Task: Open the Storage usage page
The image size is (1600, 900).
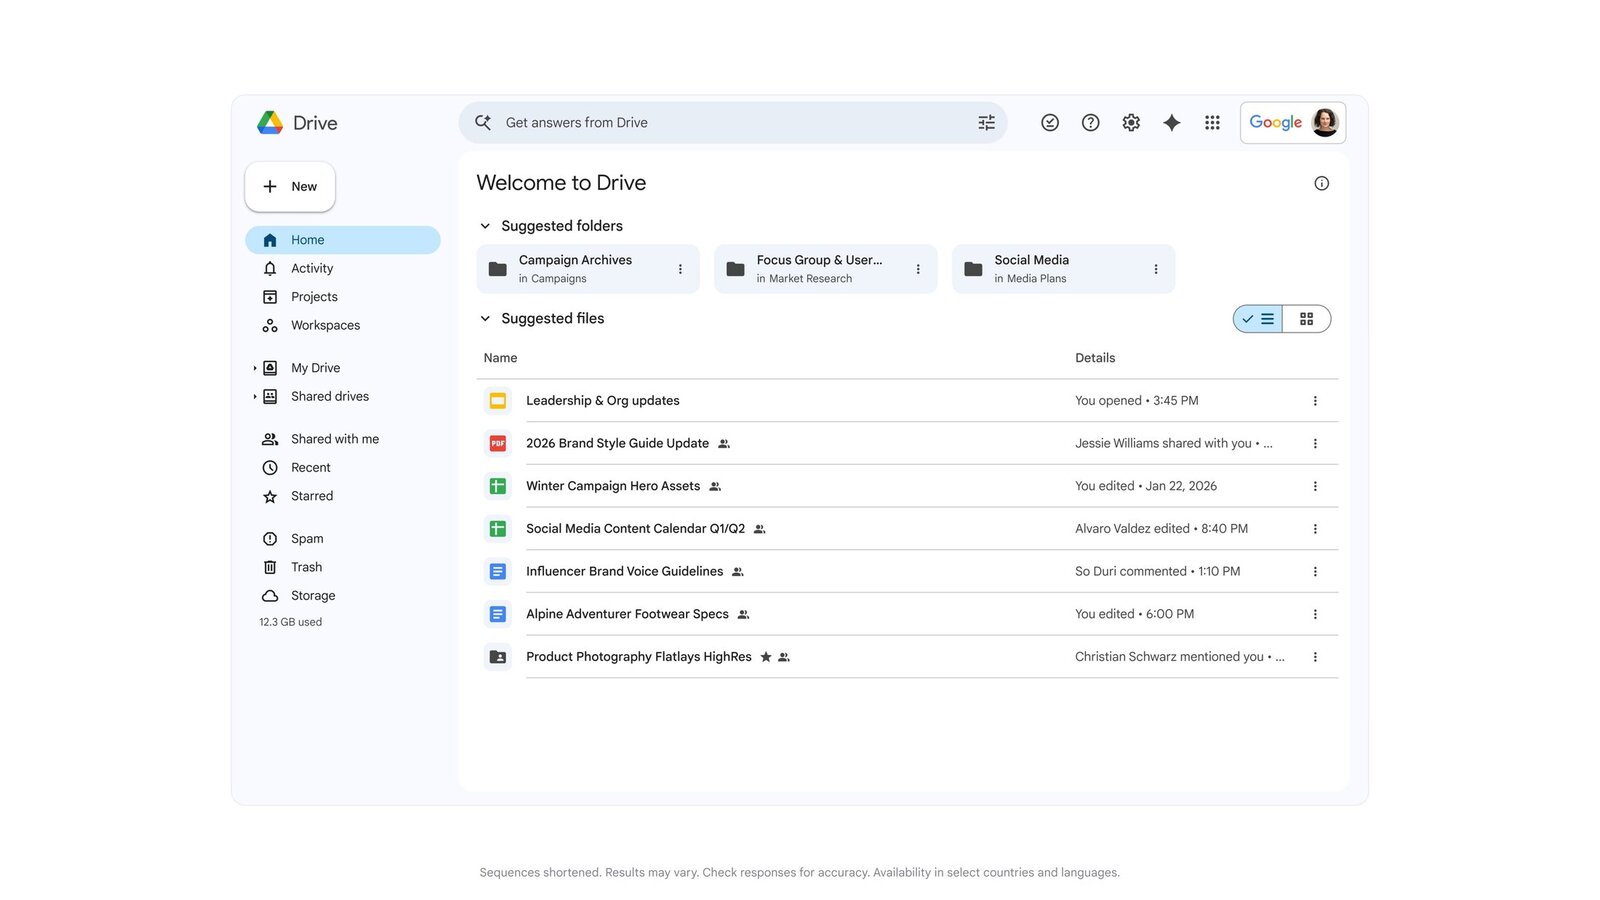Action: pos(312,596)
